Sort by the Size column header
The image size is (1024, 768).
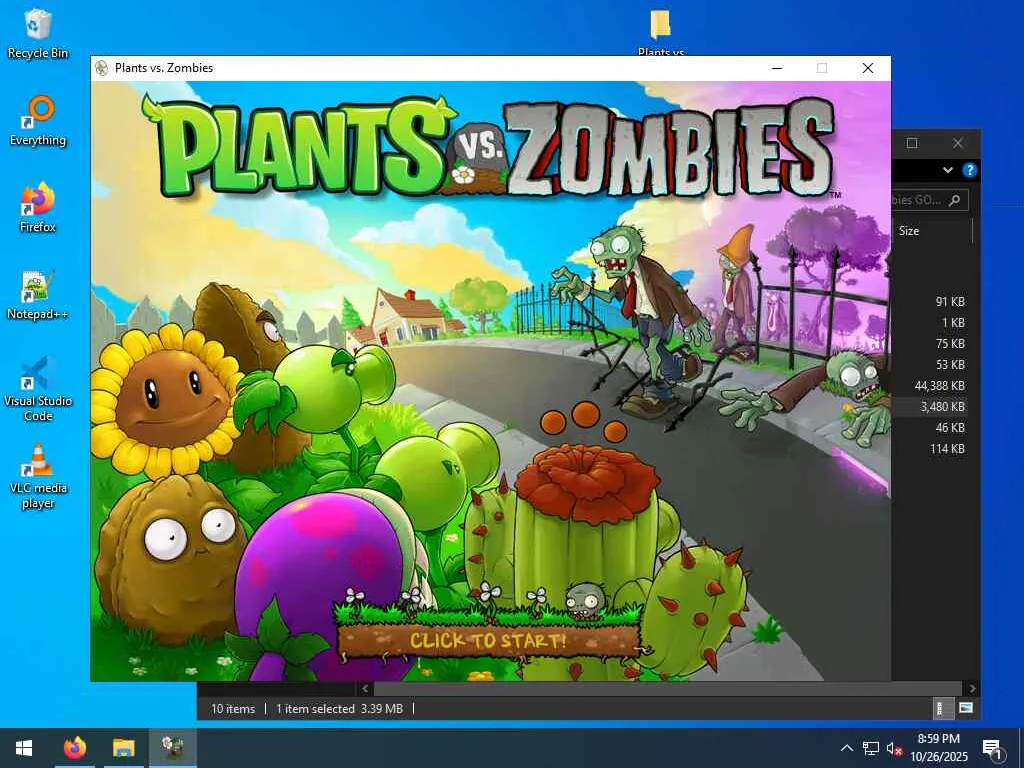pyautogui.click(x=933, y=231)
